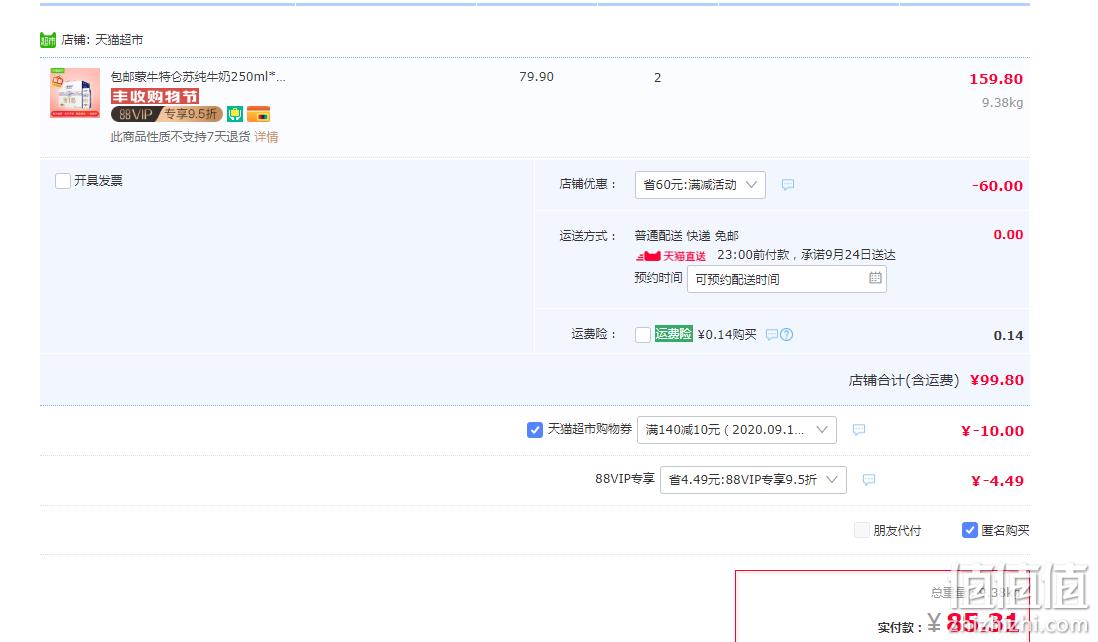Click the store total ¥99.80
The width and height of the screenshot is (1098, 642).
tap(997, 380)
